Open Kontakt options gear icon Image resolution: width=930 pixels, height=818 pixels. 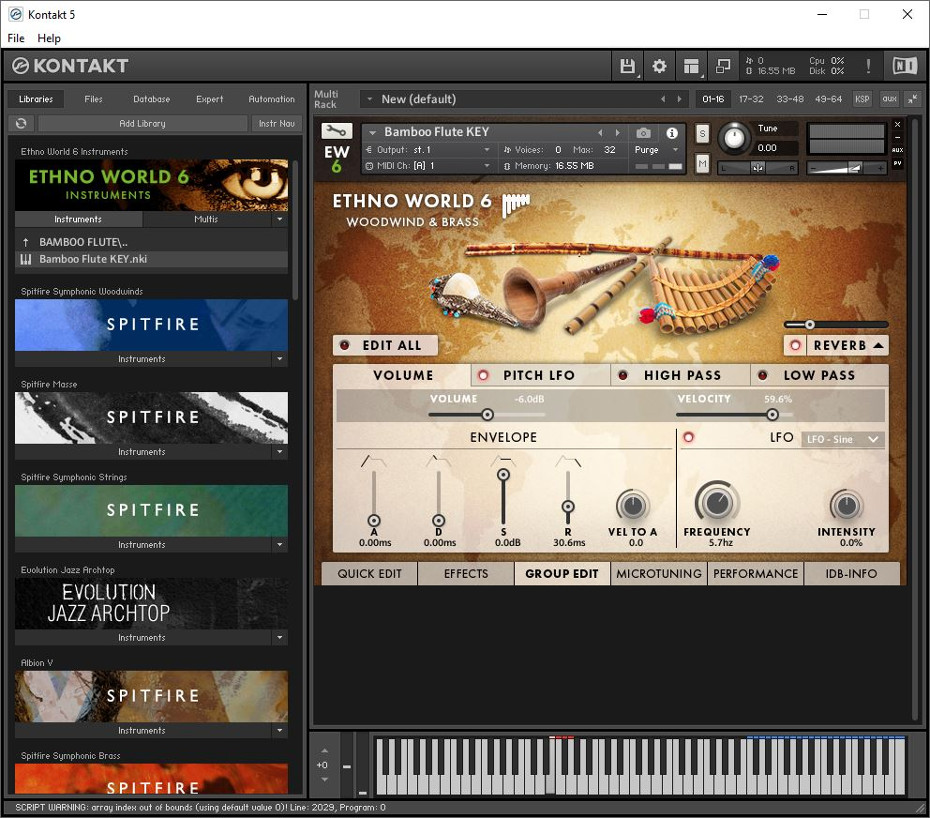click(x=659, y=66)
